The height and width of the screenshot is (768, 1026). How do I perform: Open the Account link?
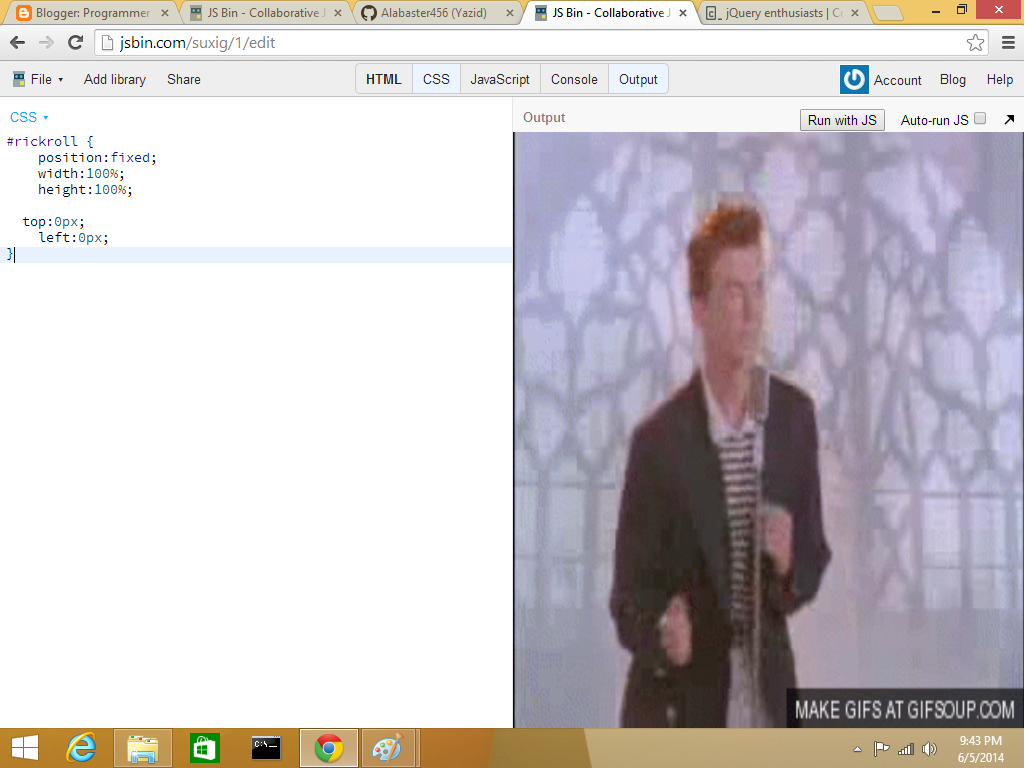(x=897, y=80)
